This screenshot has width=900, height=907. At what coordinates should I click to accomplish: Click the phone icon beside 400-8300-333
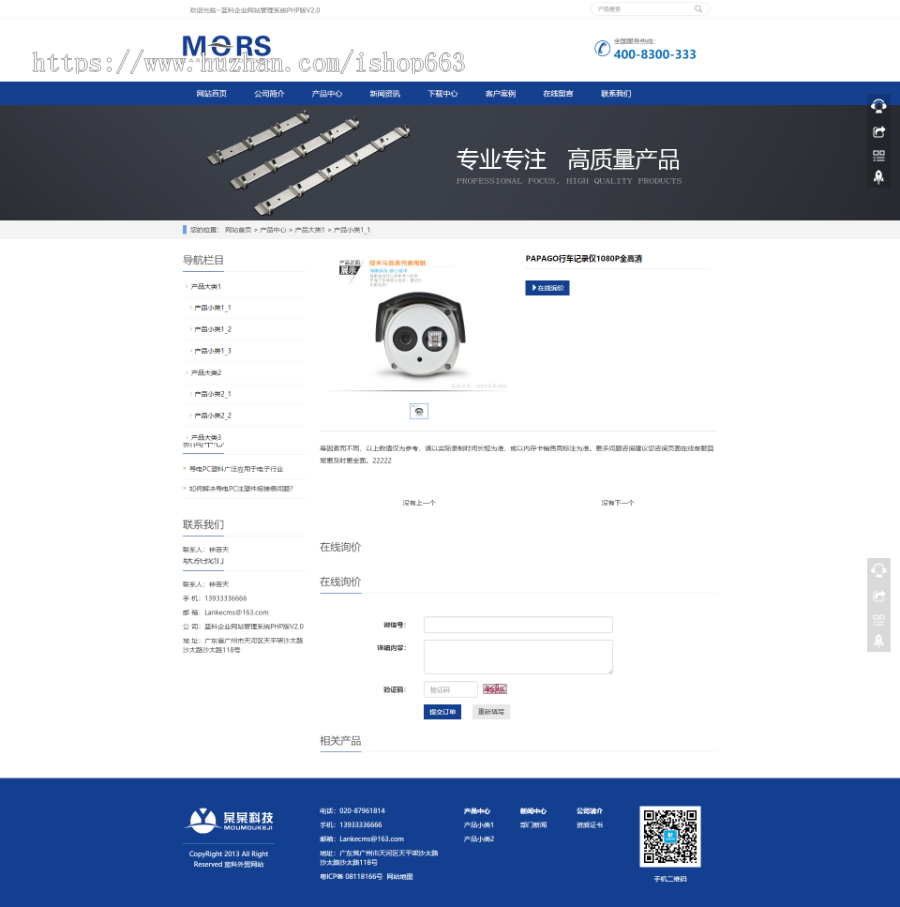(601, 49)
